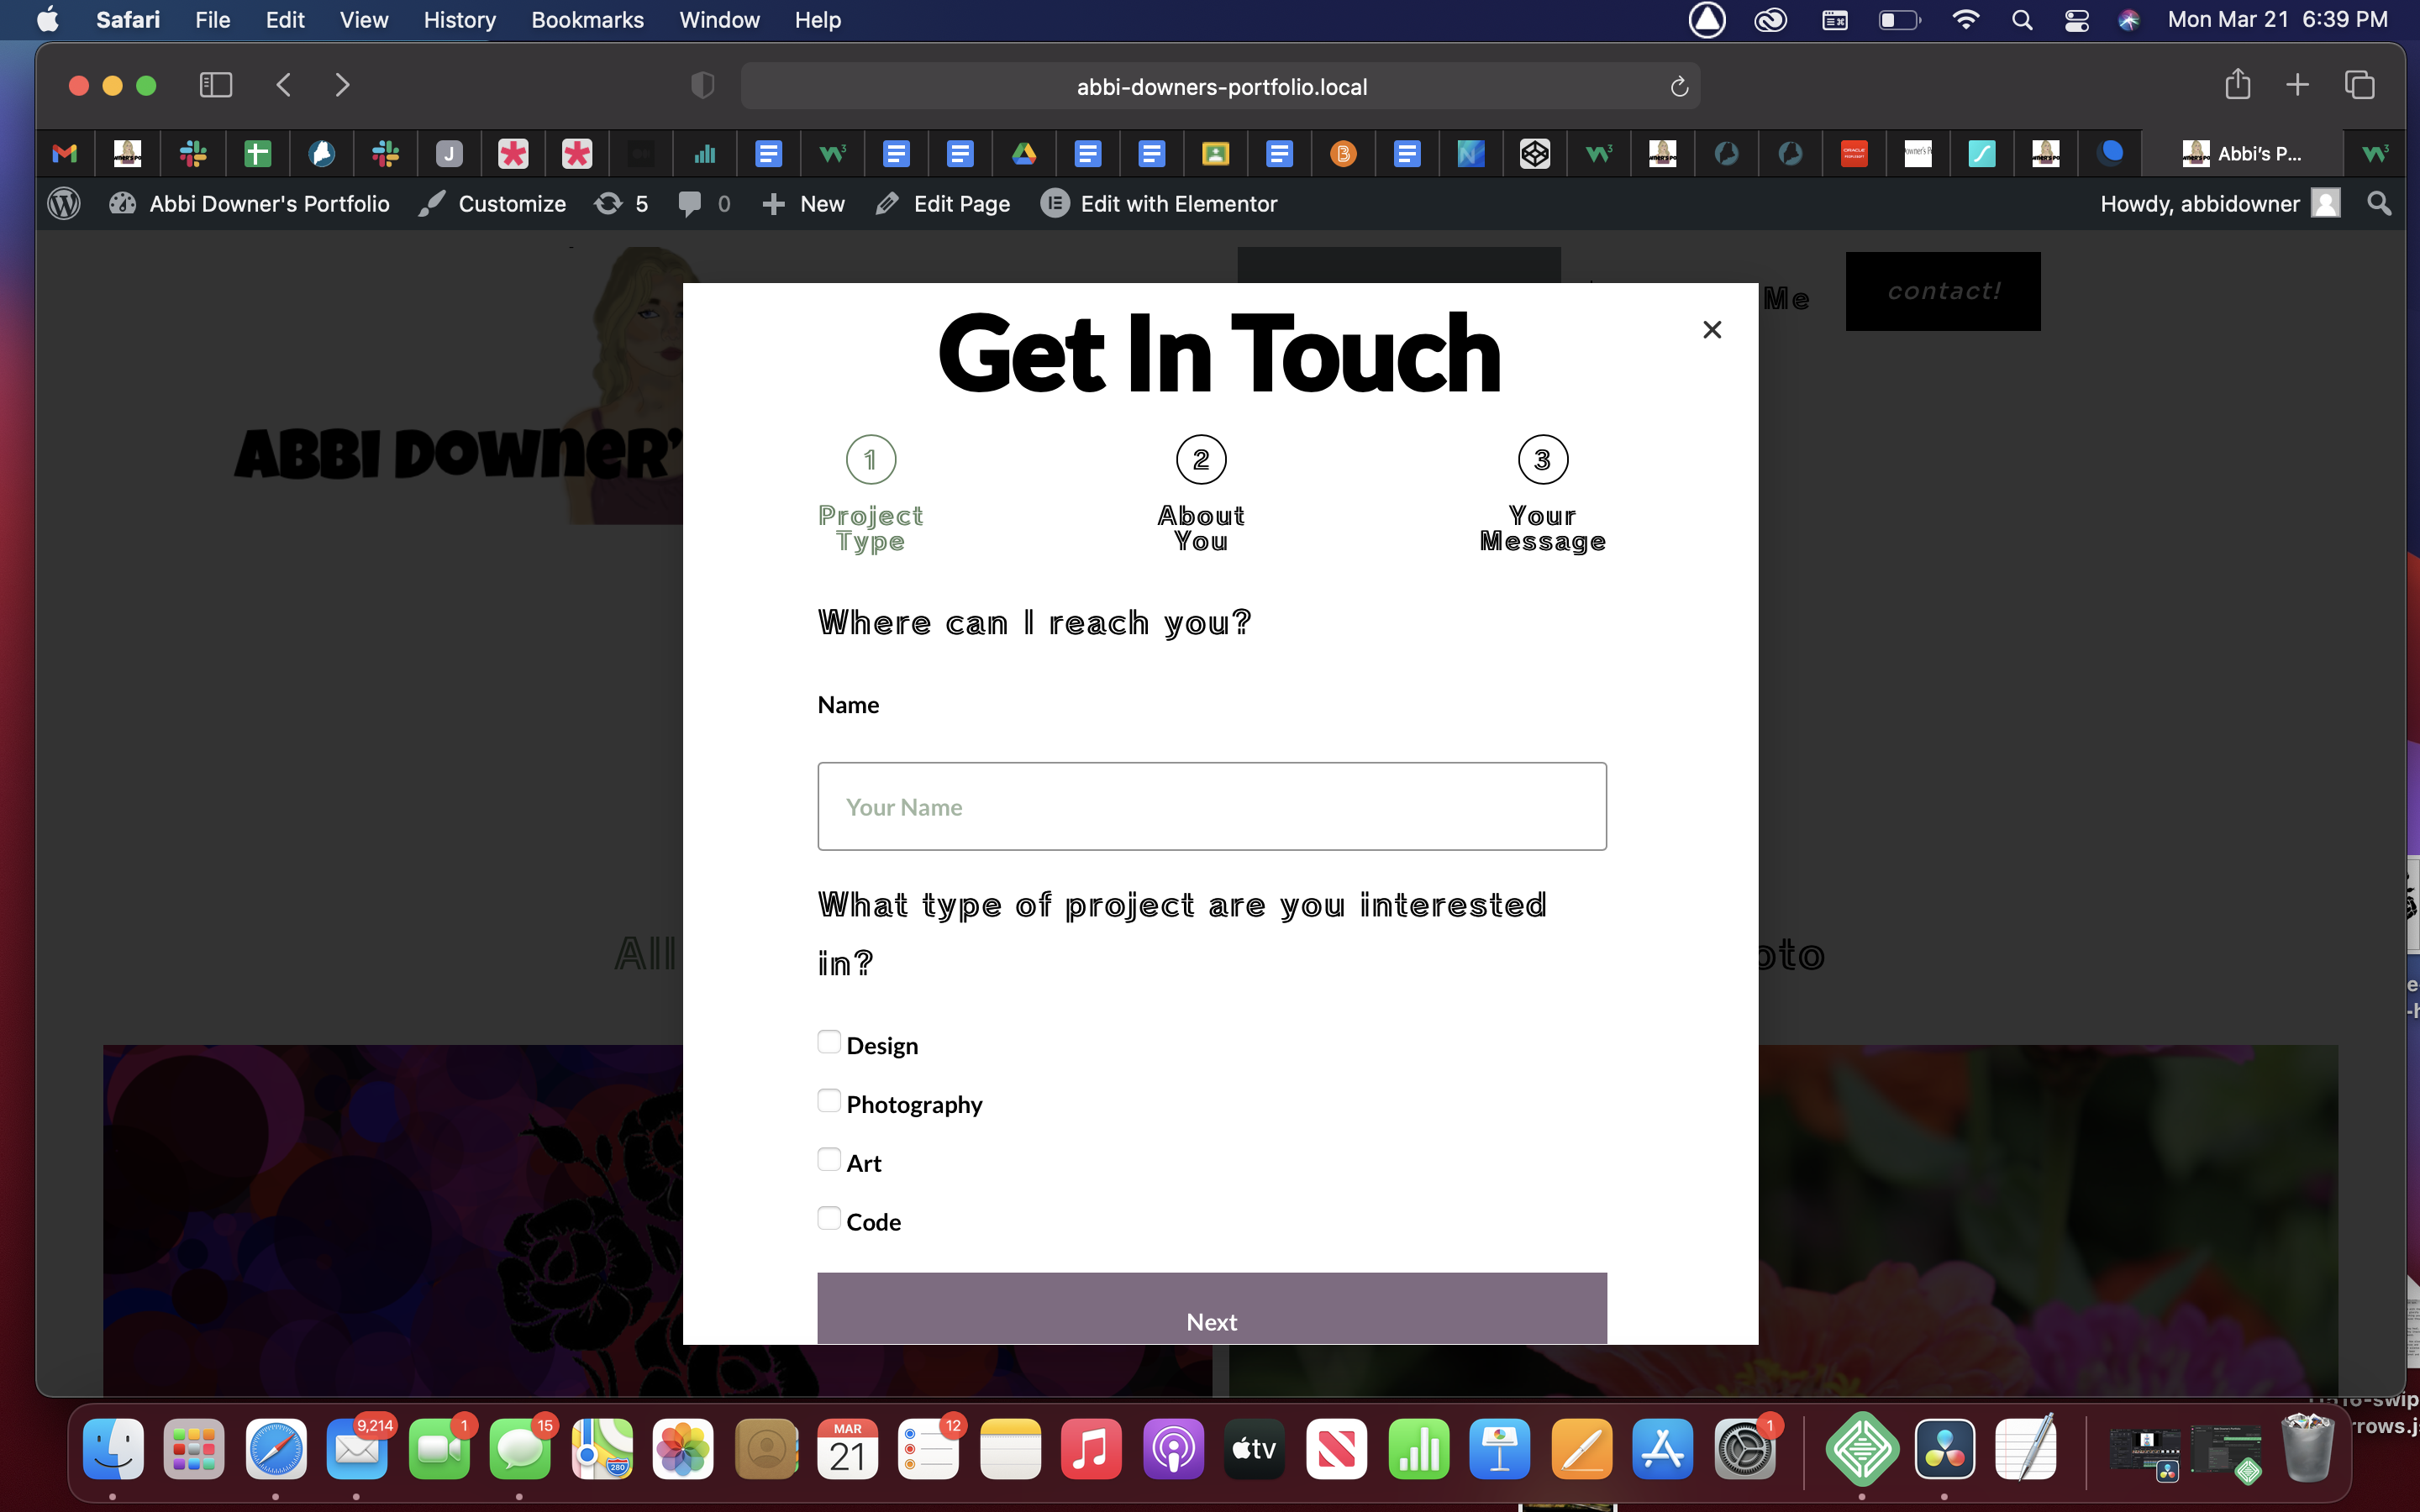The width and height of the screenshot is (2420, 1512).
Task: Click the Your Name input field
Action: coord(1211,807)
